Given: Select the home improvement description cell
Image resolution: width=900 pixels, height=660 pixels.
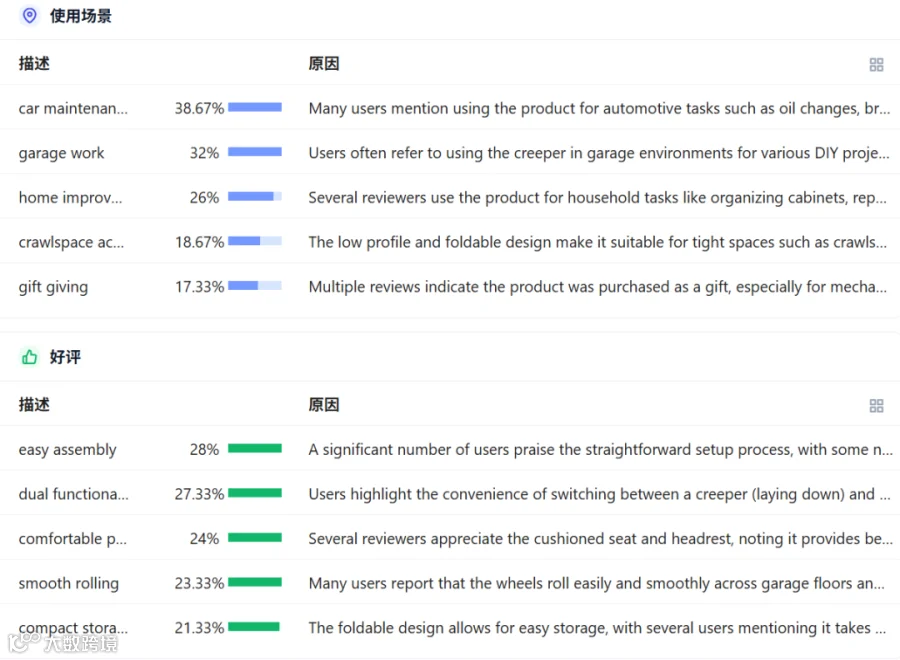Looking at the screenshot, I should pos(71,198).
